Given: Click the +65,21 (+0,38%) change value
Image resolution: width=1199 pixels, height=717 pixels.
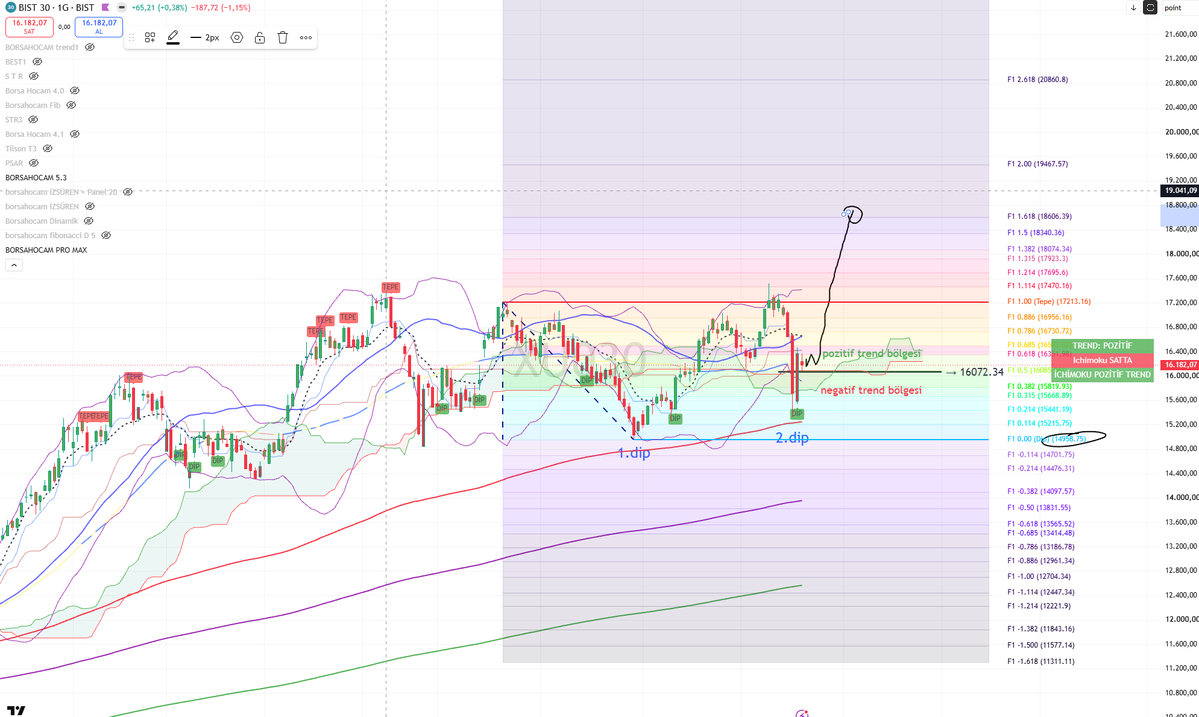Looking at the screenshot, I should coord(159,8).
